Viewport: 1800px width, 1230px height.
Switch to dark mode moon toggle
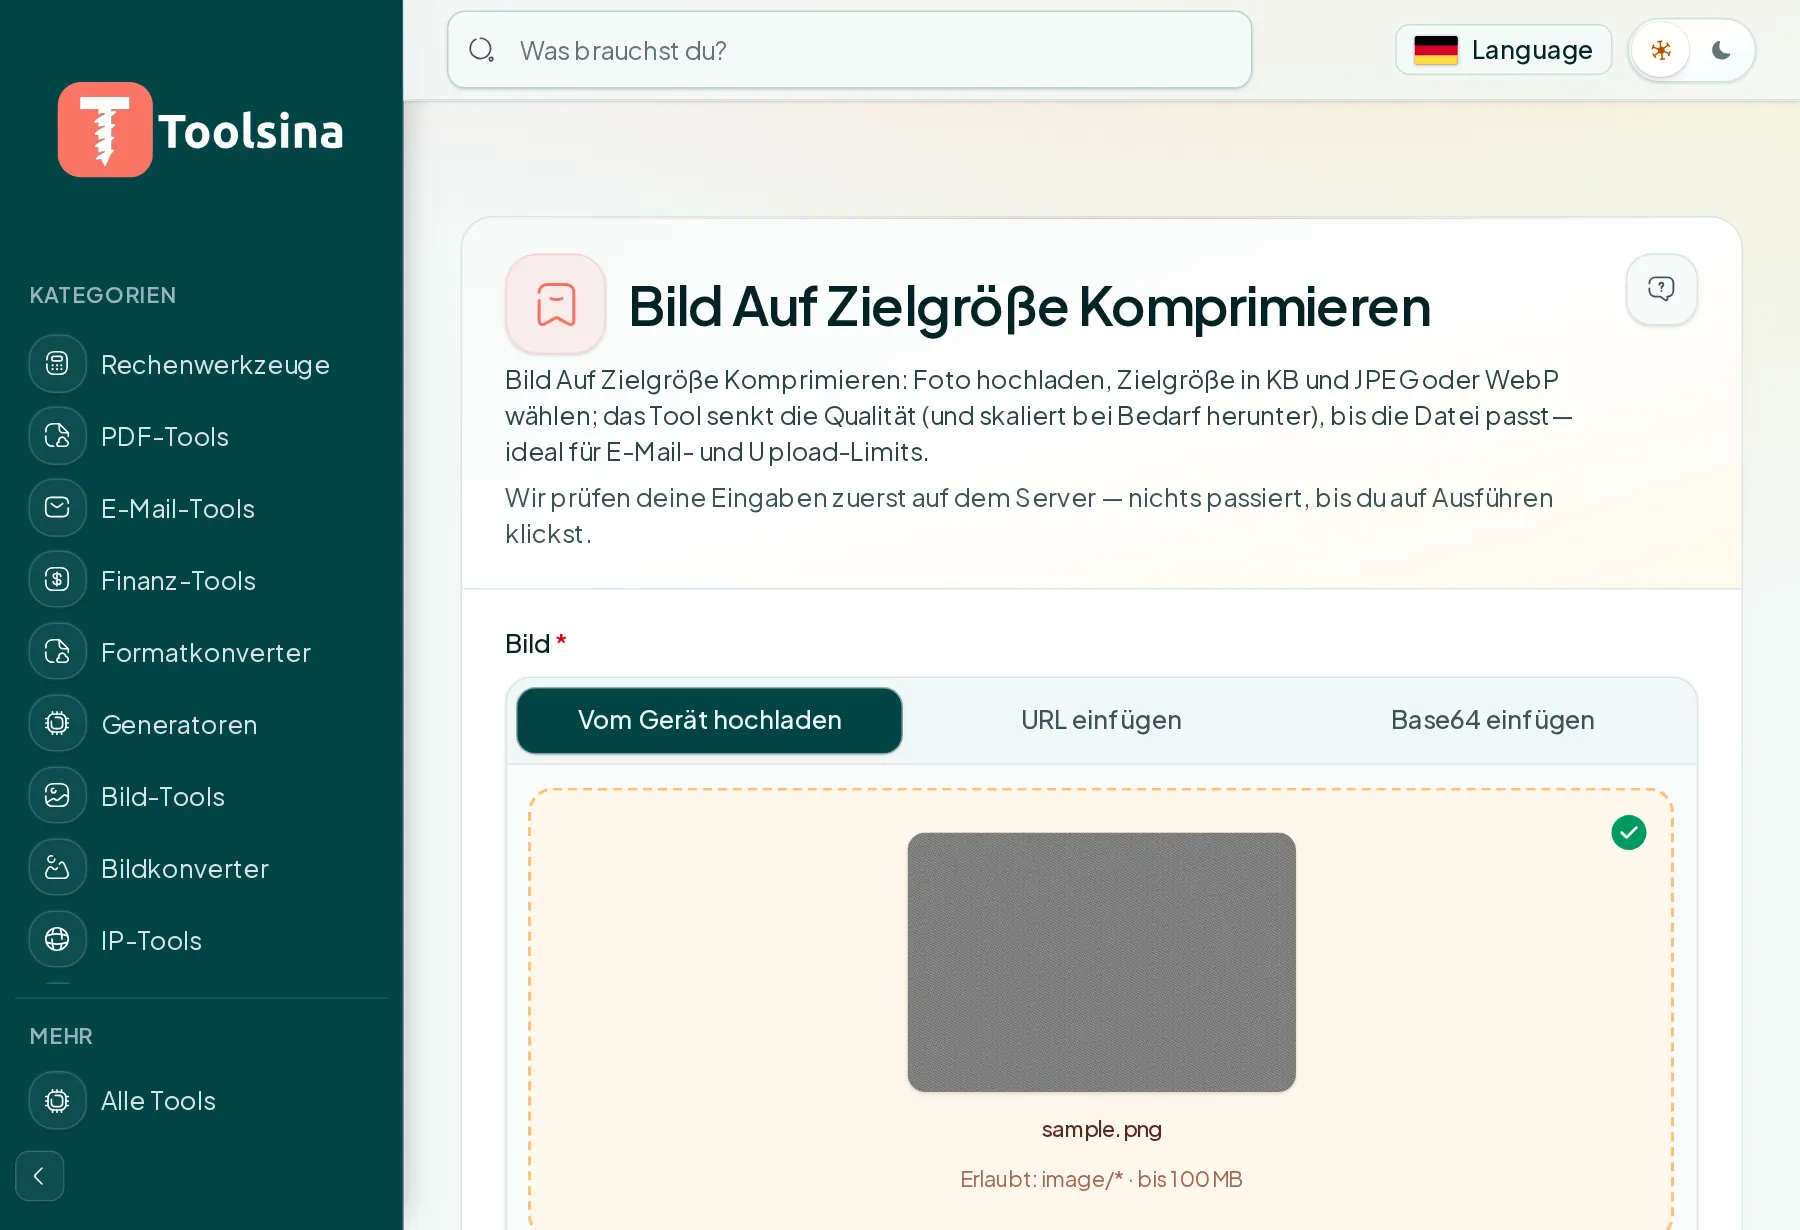pyautogui.click(x=1721, y=50)
